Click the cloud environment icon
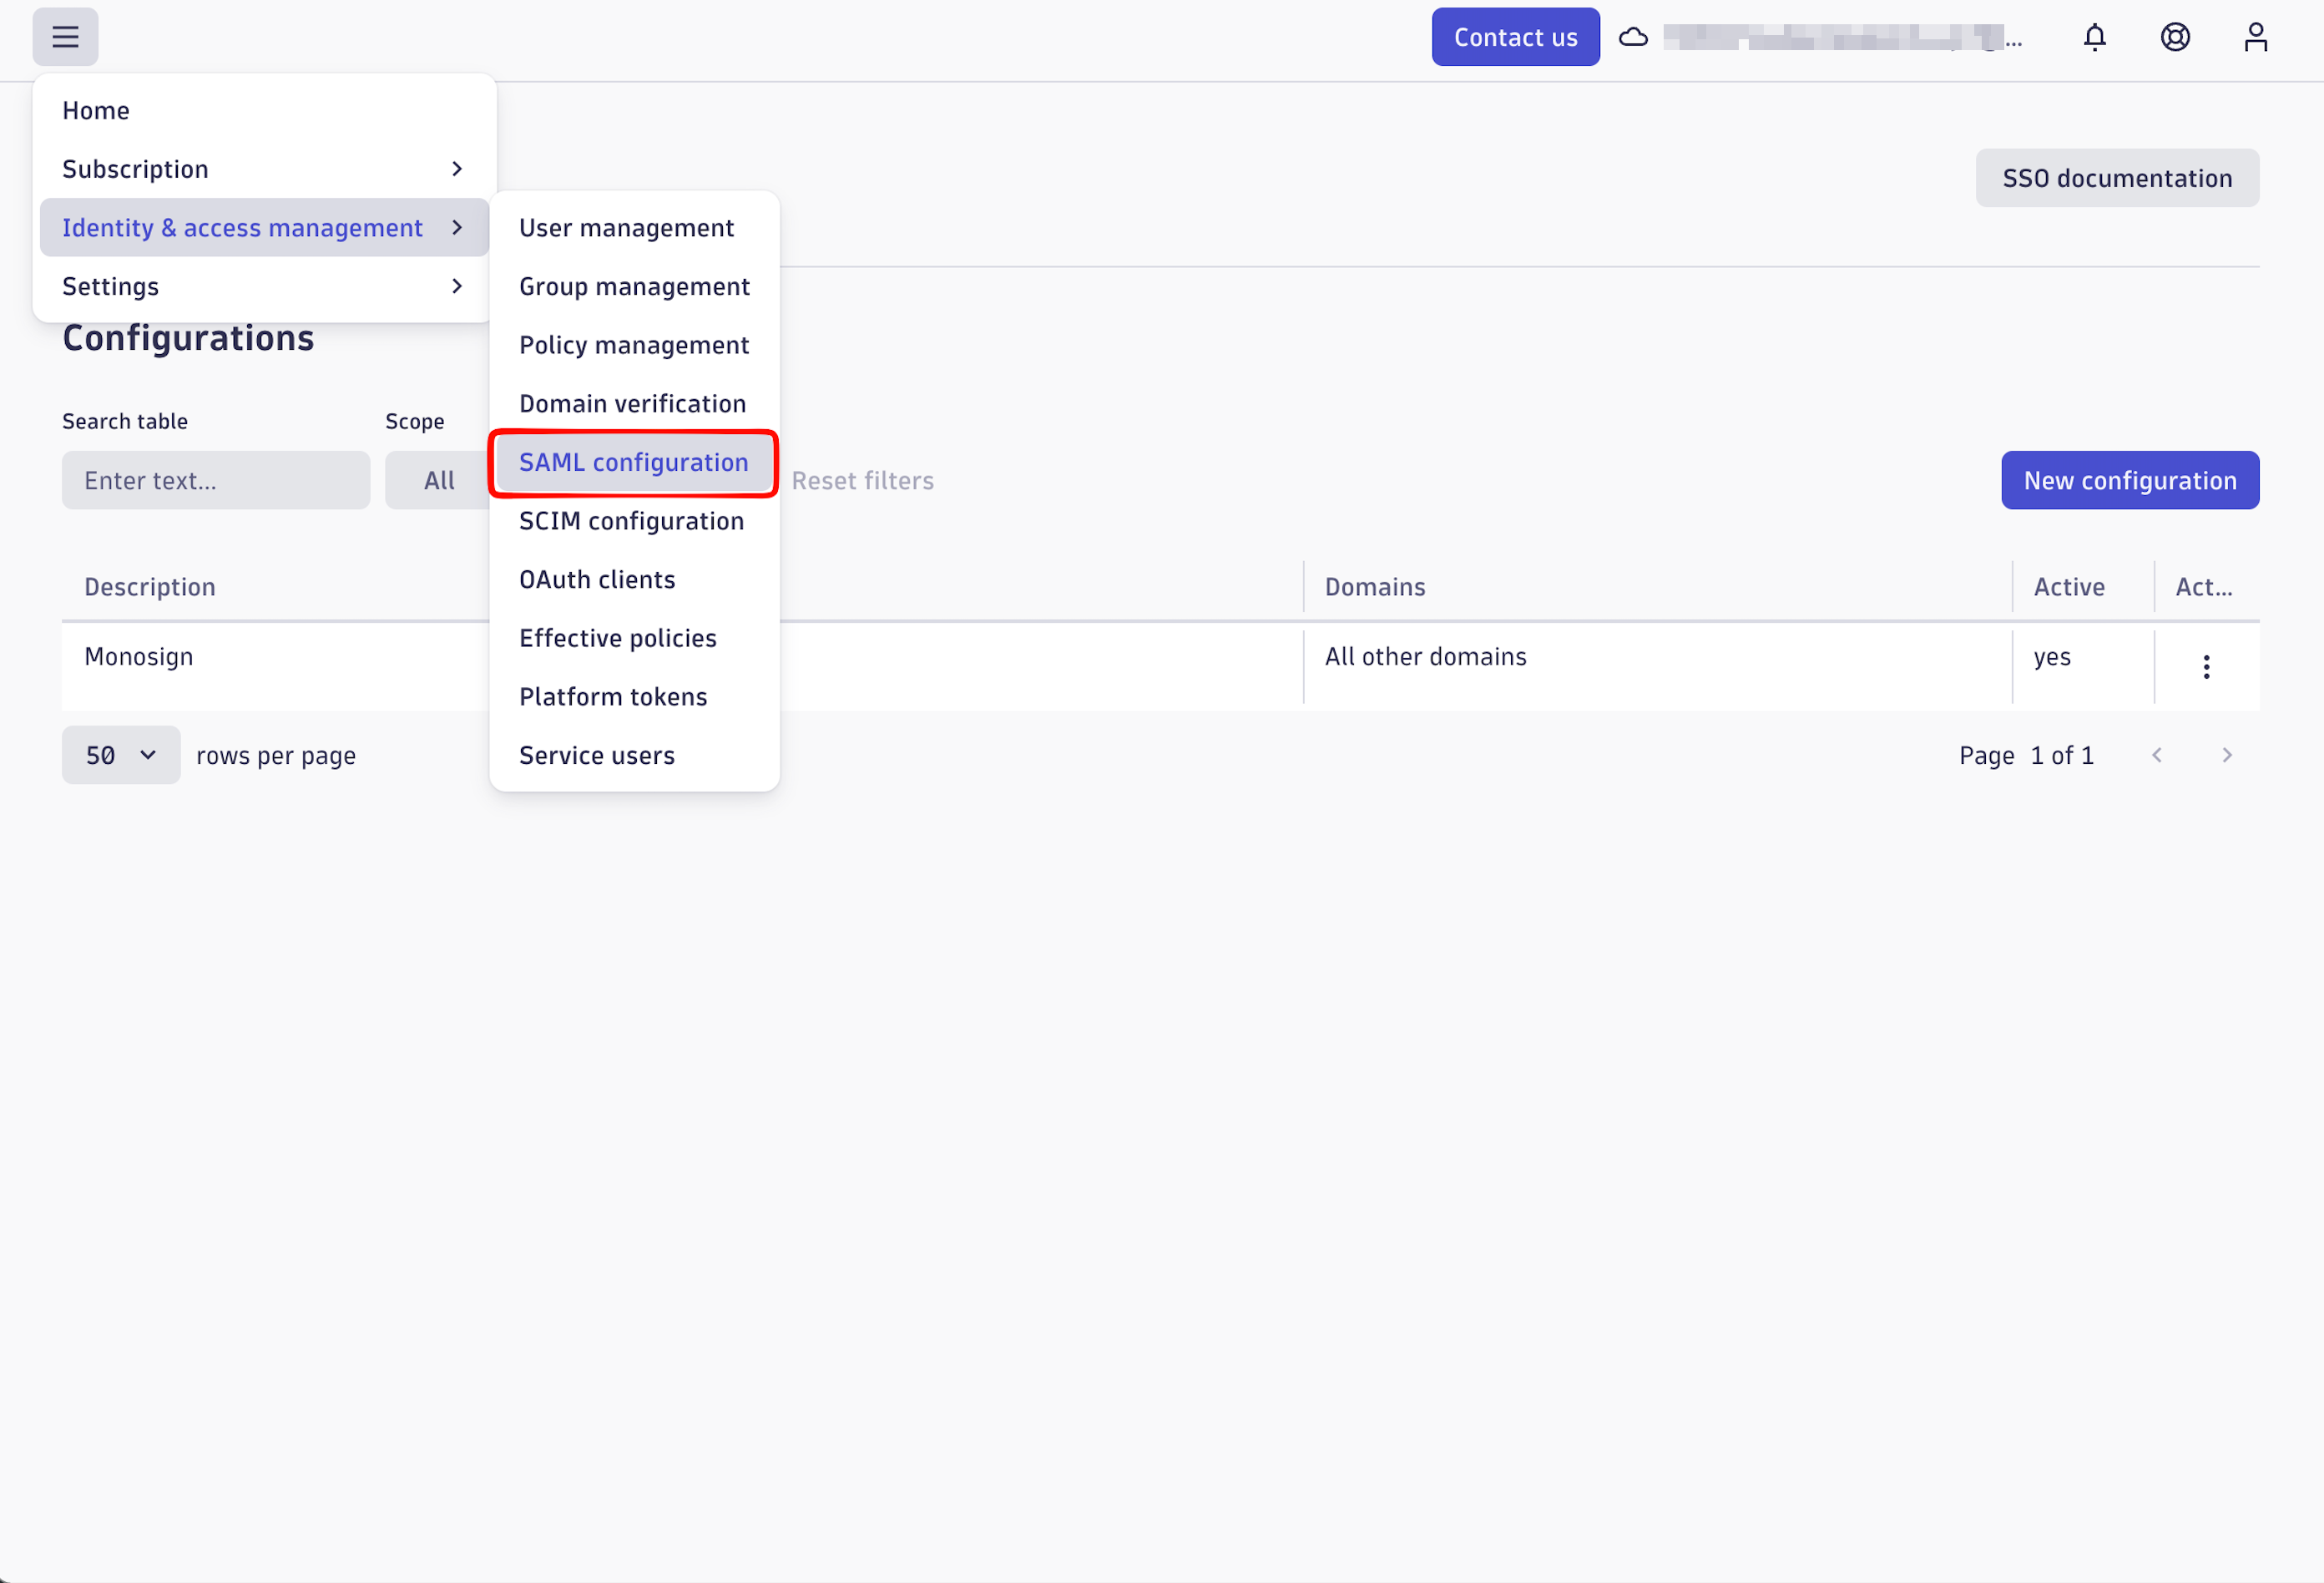Viewport: 2324px width, 1583px height. [1633, 37]
